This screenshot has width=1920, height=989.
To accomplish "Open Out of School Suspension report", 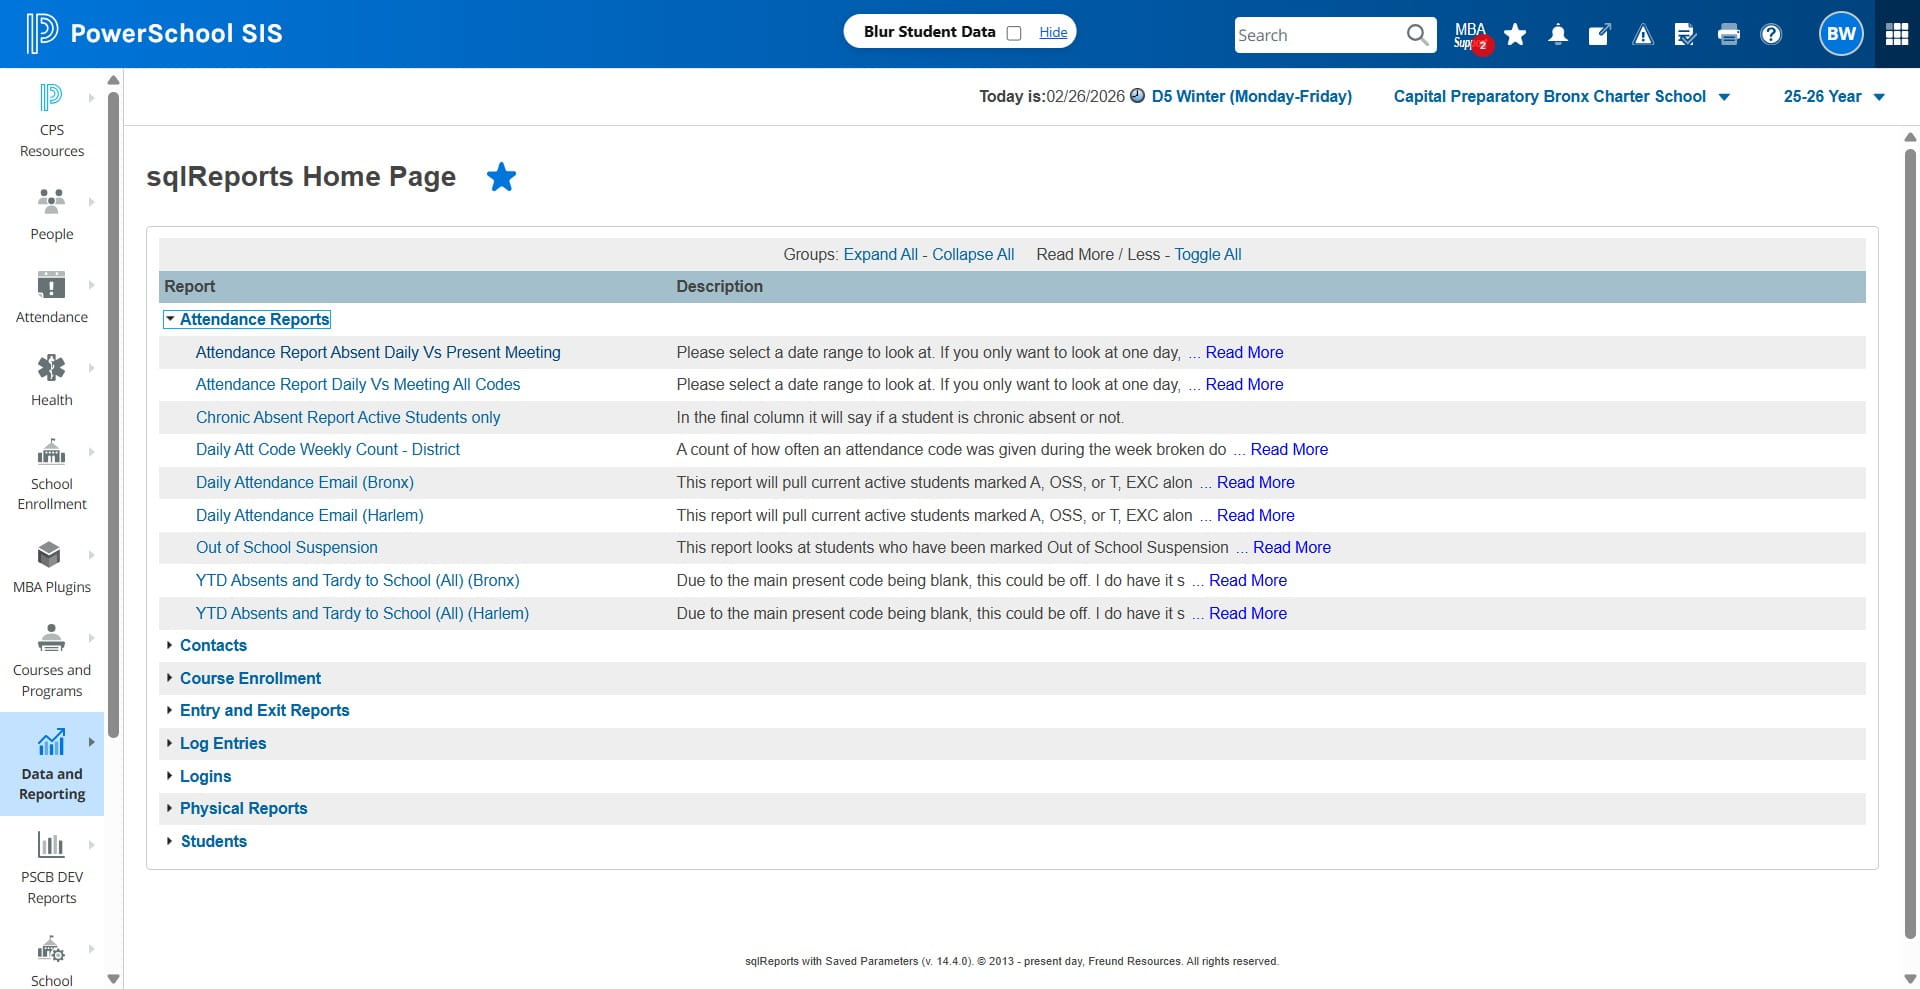I will pyautogui.click(x=287, y=547).
